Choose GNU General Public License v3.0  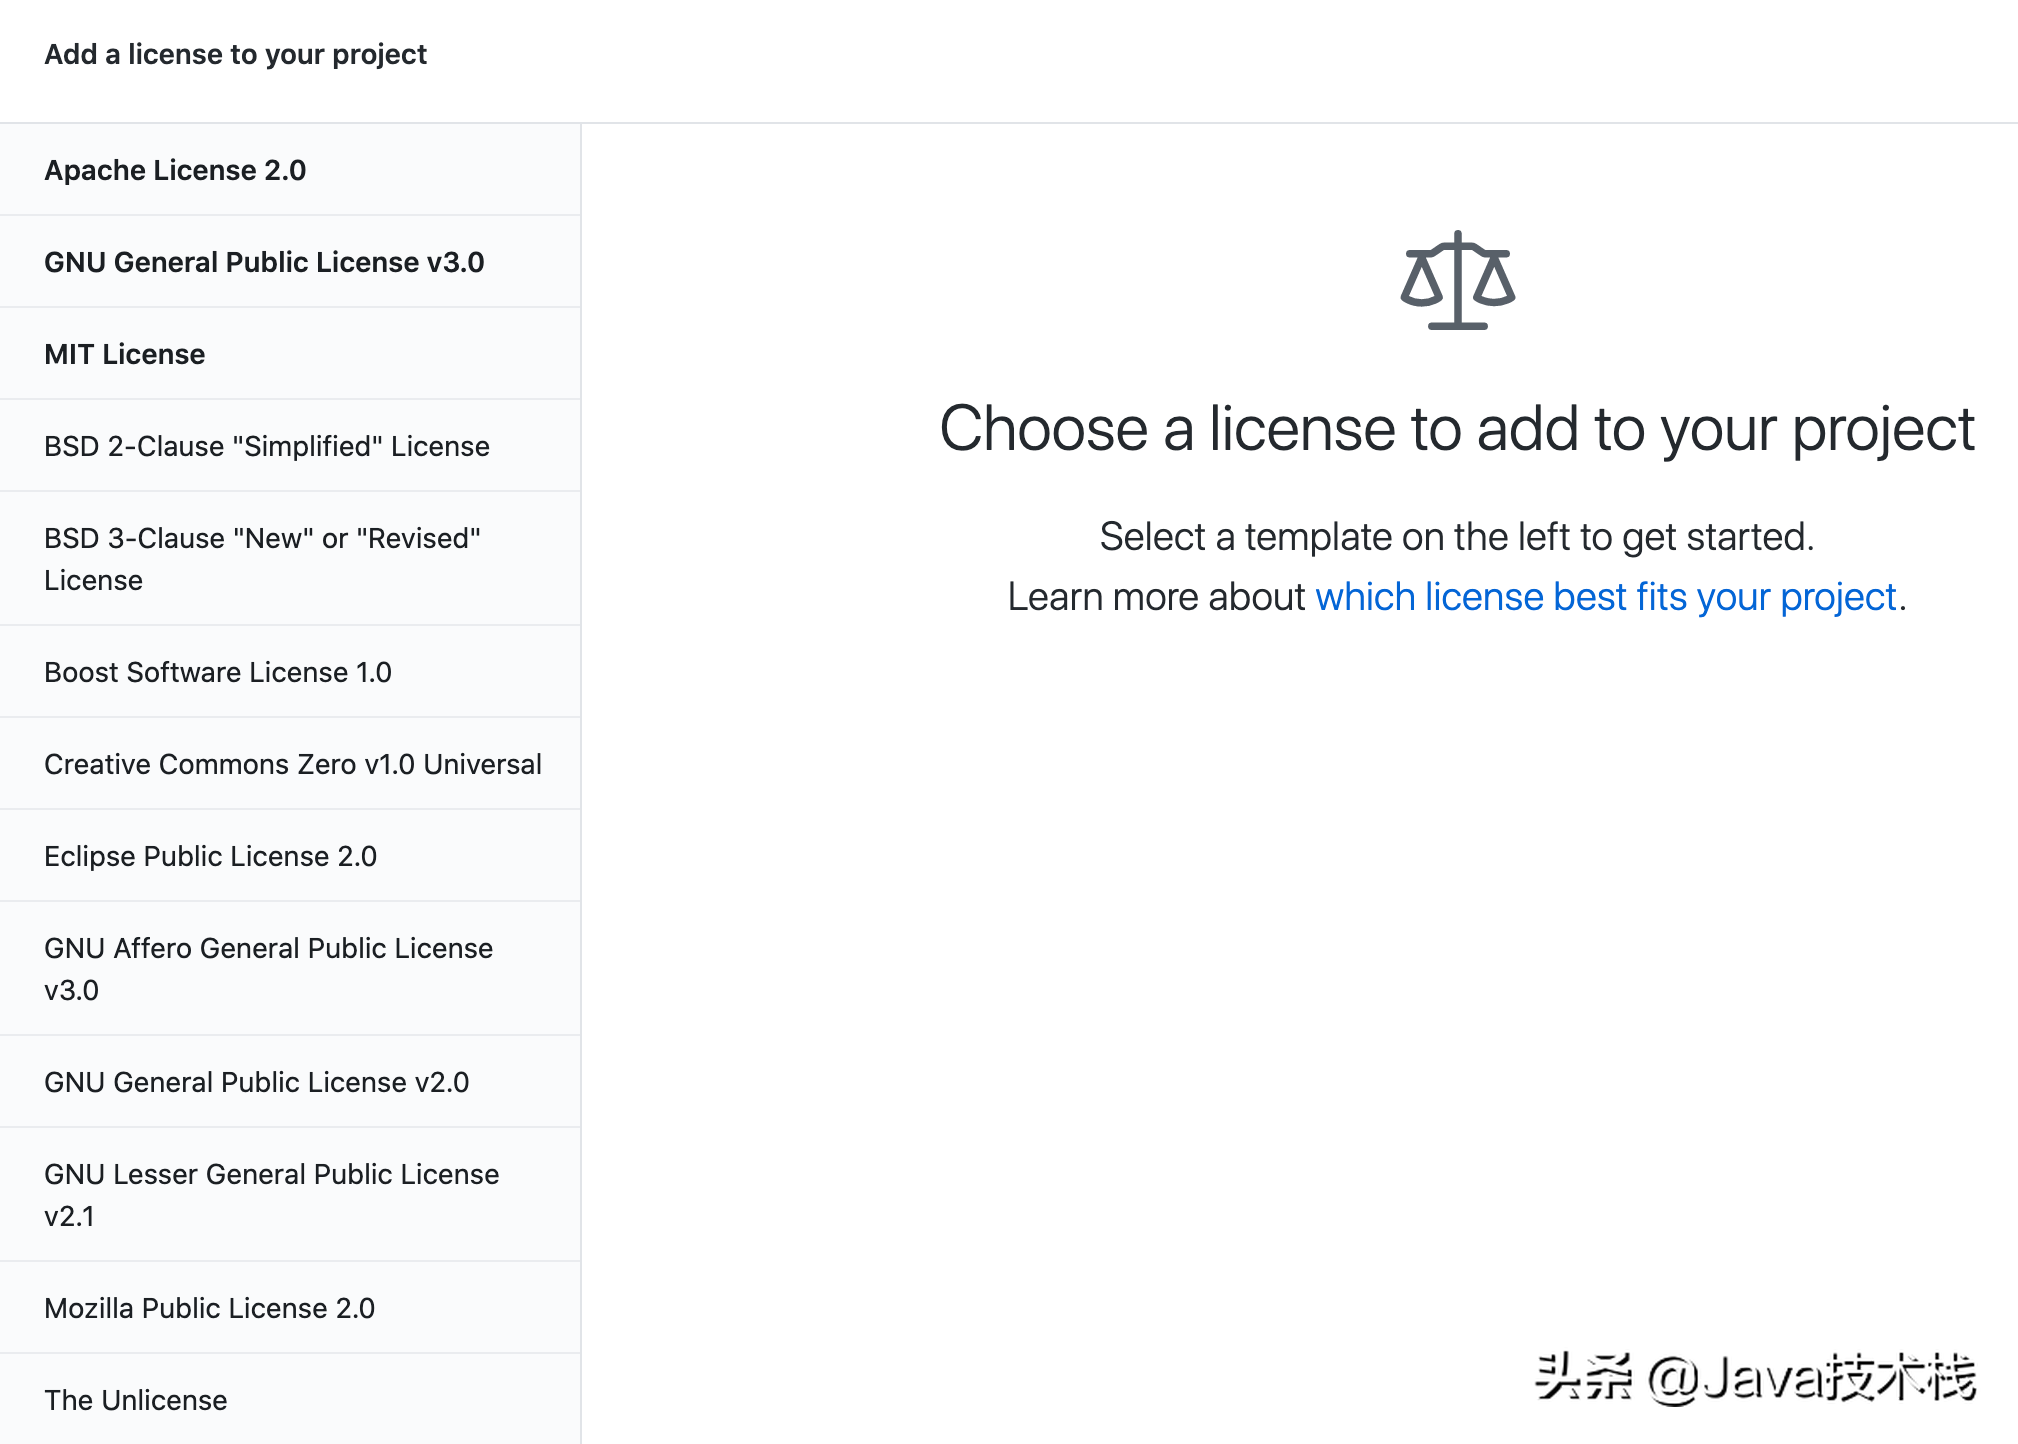(x=290, y=262)
